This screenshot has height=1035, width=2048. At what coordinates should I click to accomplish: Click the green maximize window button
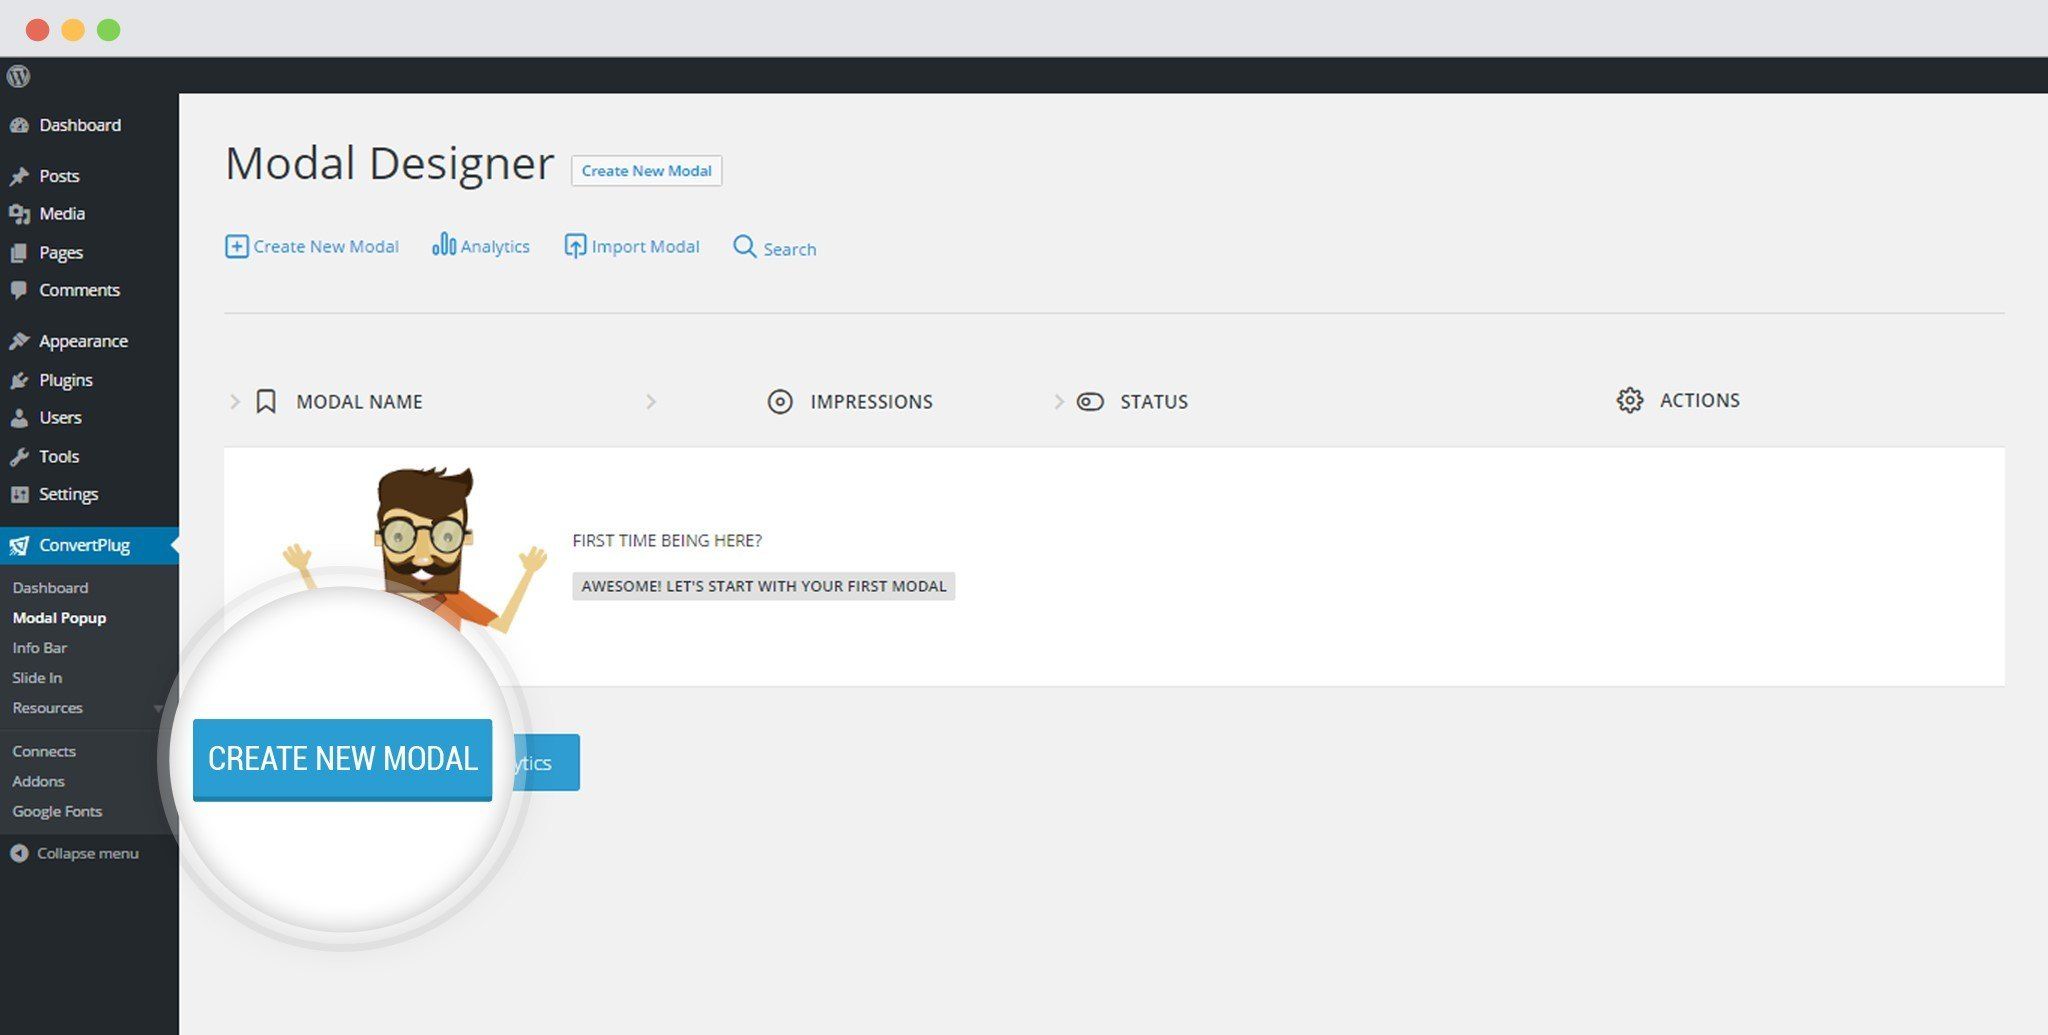pos(108,30)
